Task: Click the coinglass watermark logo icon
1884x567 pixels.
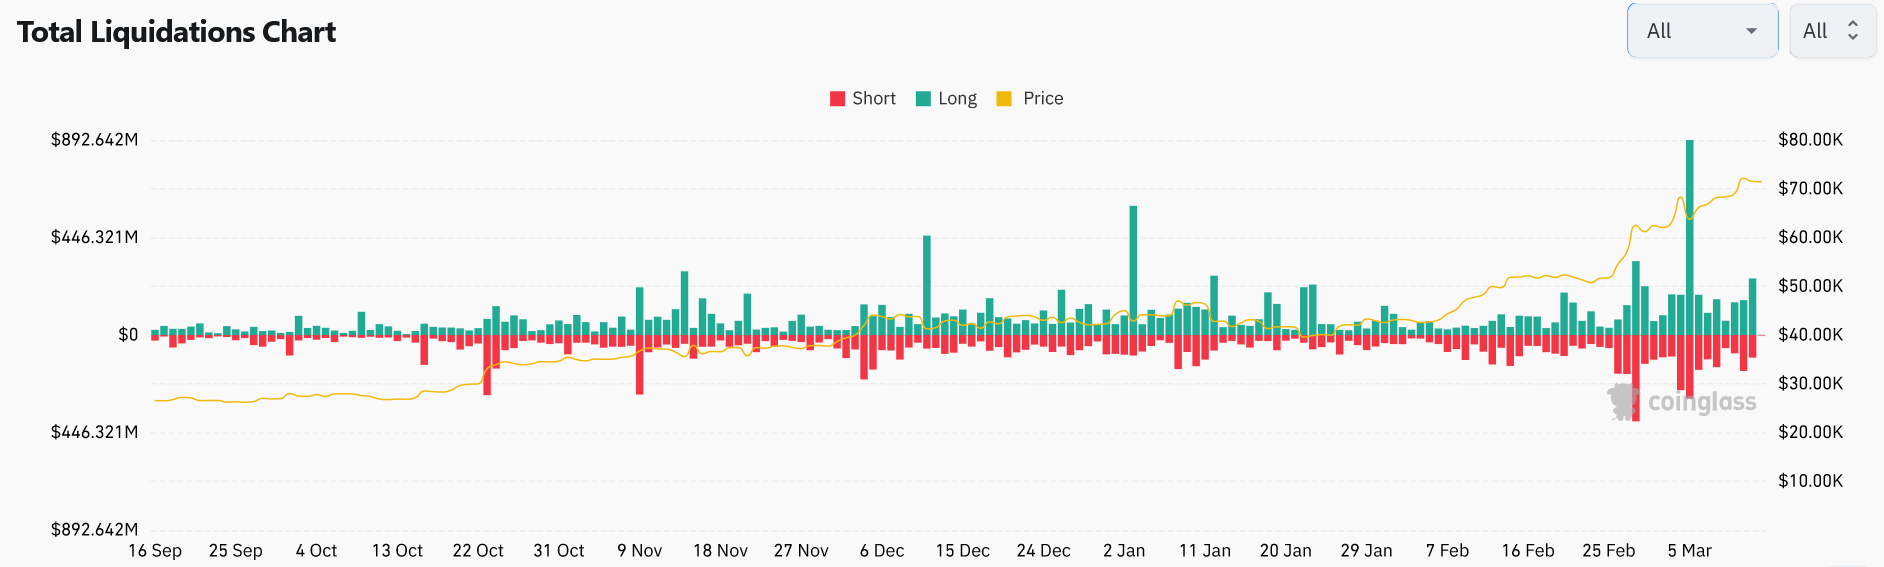Action: [1623, 402]
